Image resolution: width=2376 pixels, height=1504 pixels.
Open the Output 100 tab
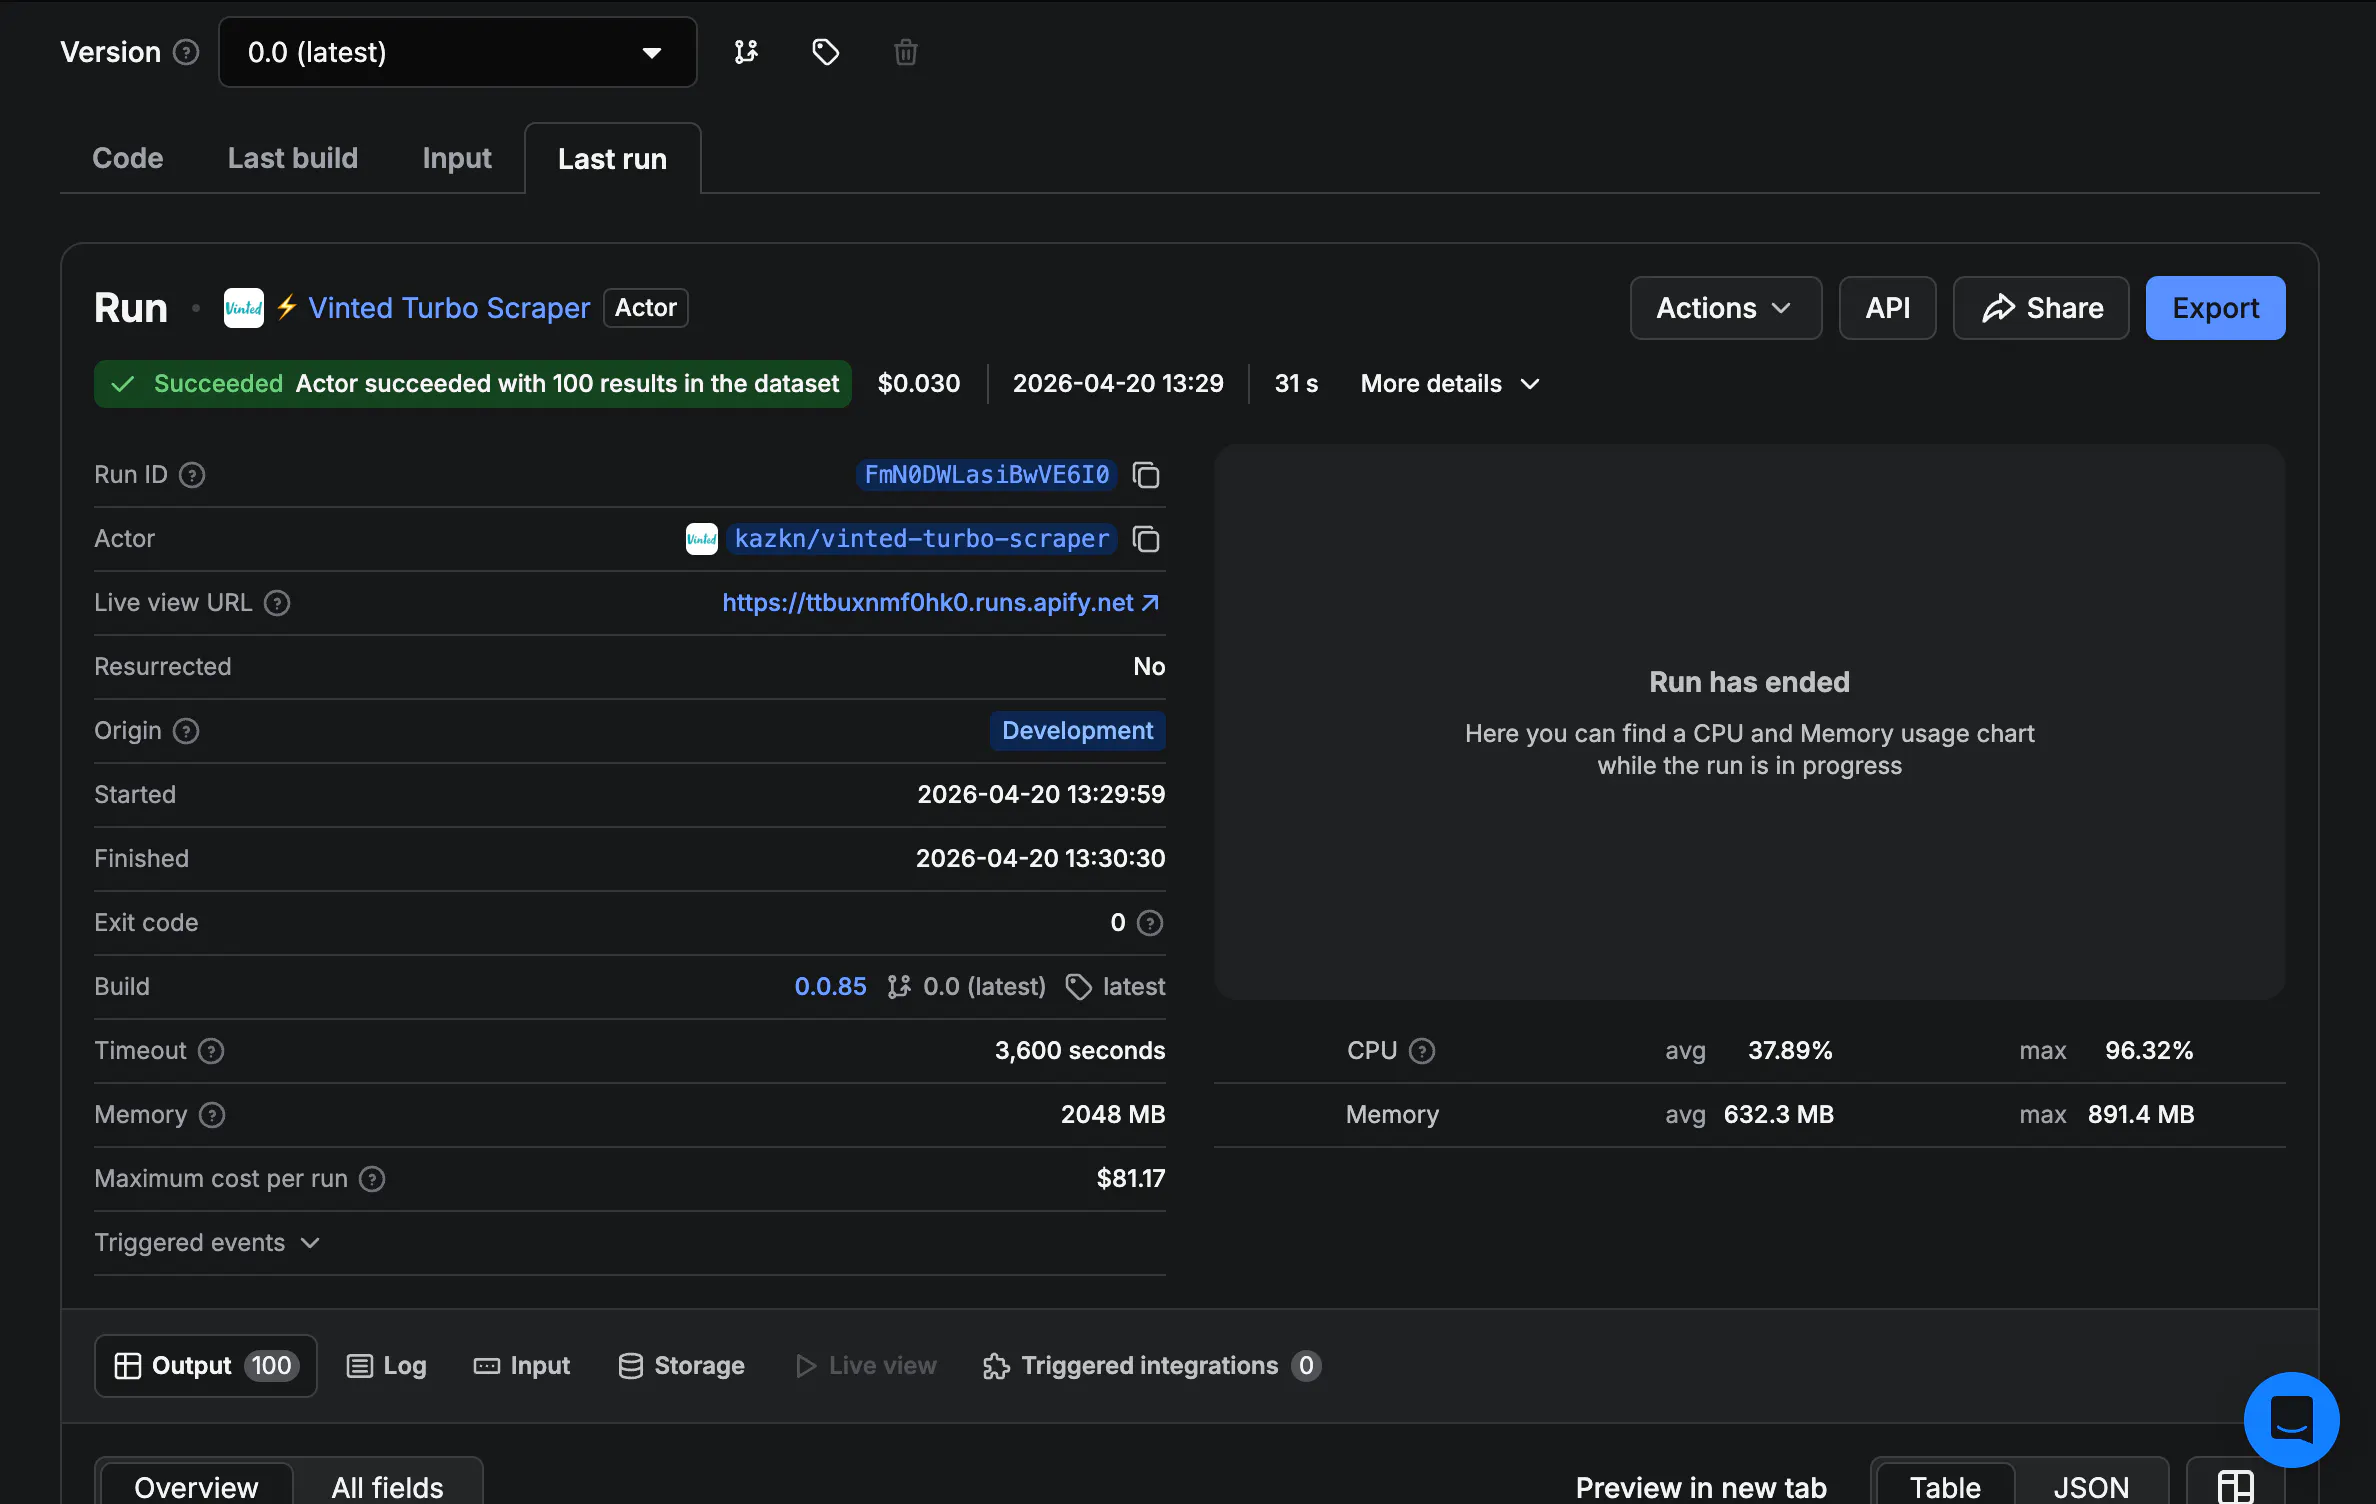coord(206,1366)
